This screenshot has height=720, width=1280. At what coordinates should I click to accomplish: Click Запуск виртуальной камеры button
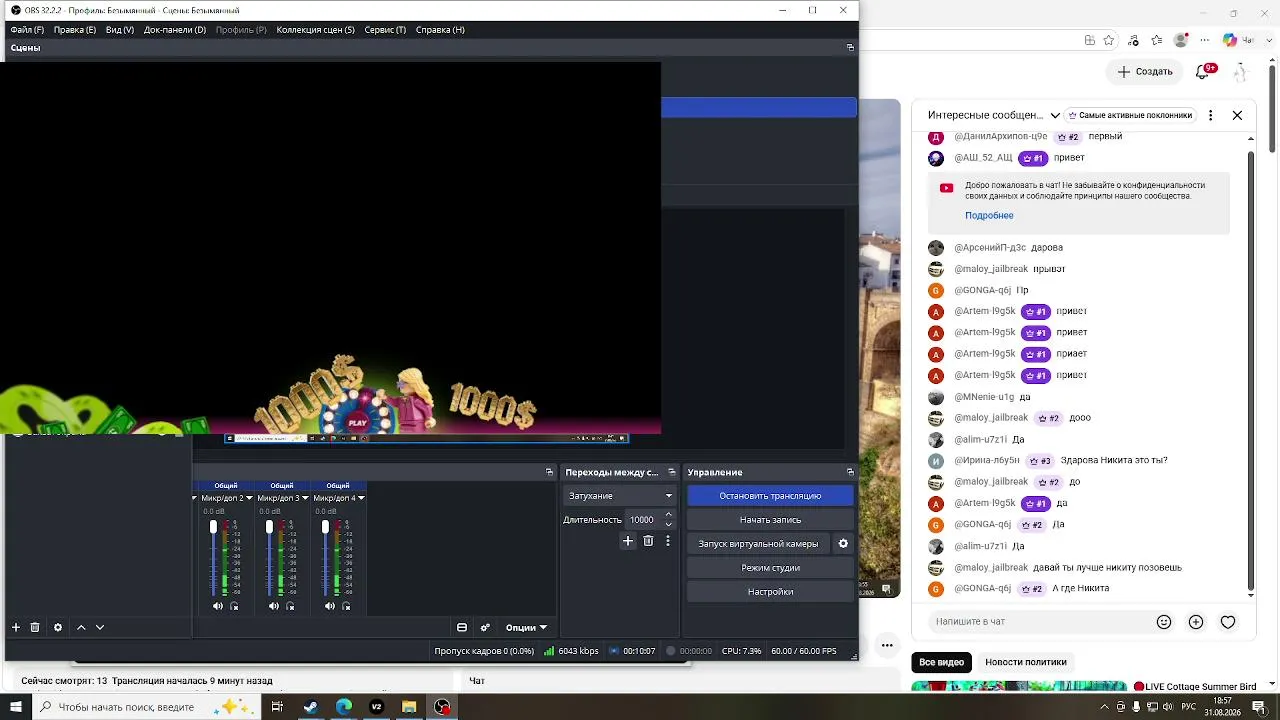coord(758,544)
